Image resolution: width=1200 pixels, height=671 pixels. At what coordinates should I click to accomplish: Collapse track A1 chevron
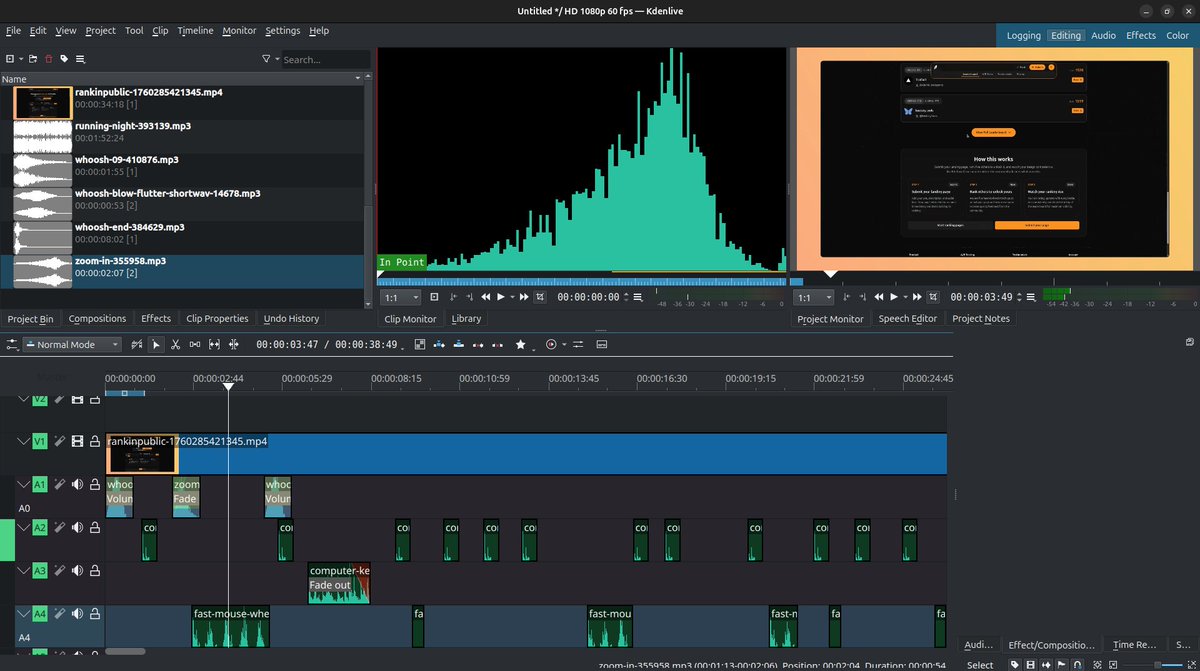click(24, 484)
